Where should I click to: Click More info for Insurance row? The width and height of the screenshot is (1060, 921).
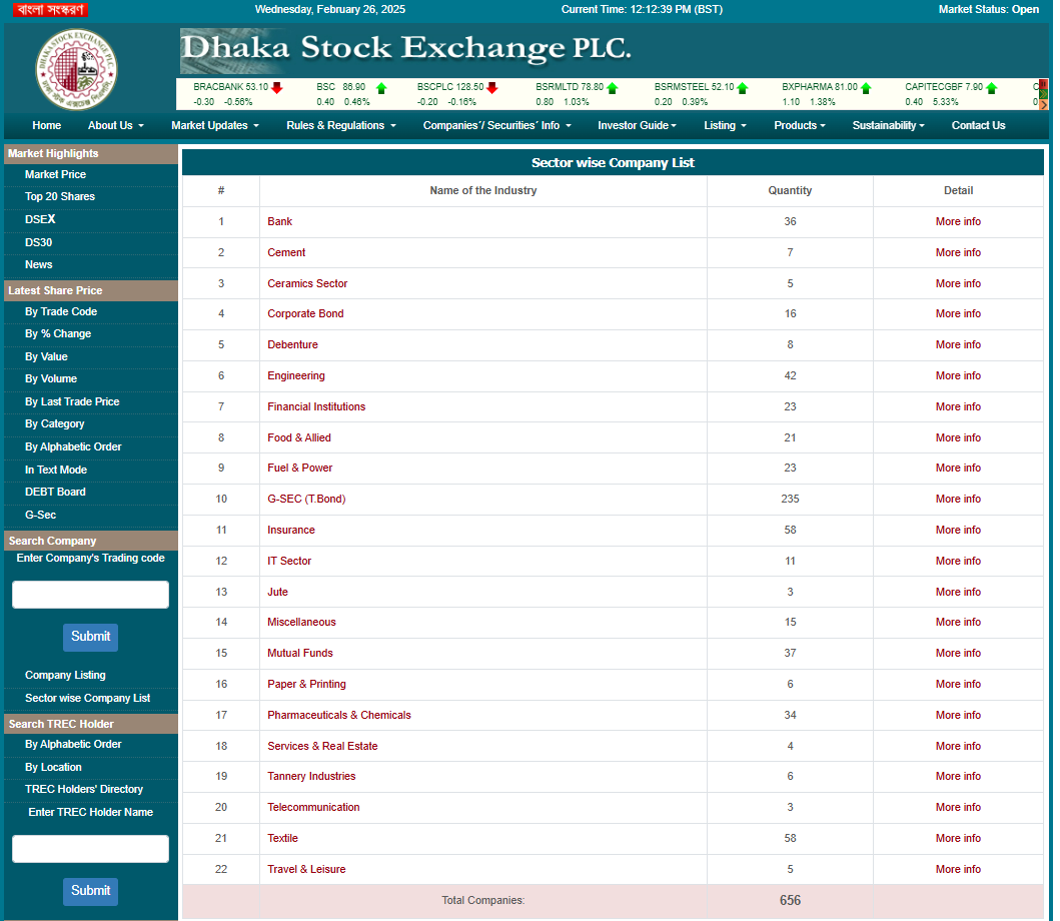coord(958,530)
